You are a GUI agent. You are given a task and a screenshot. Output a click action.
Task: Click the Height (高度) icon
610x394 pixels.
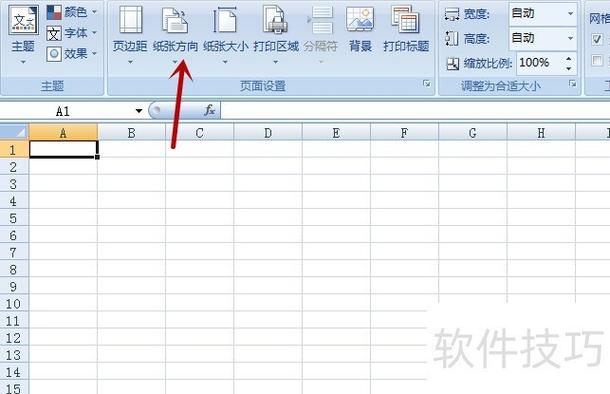[x=452, y=39]
